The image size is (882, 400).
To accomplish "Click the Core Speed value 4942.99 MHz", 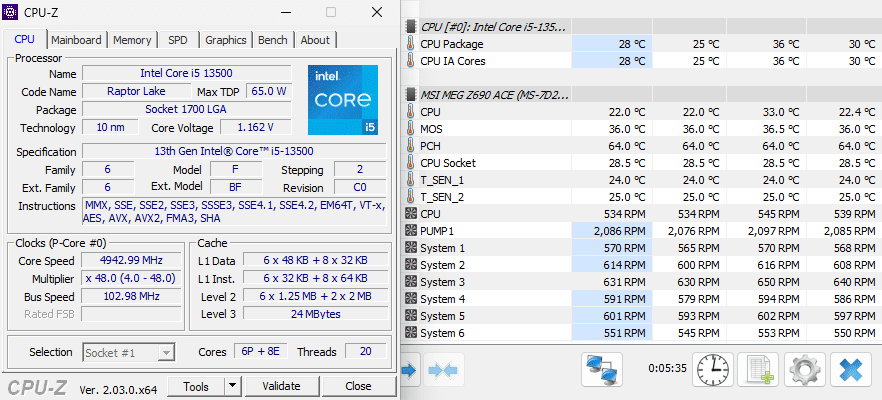I will click(x=132, y=260).
